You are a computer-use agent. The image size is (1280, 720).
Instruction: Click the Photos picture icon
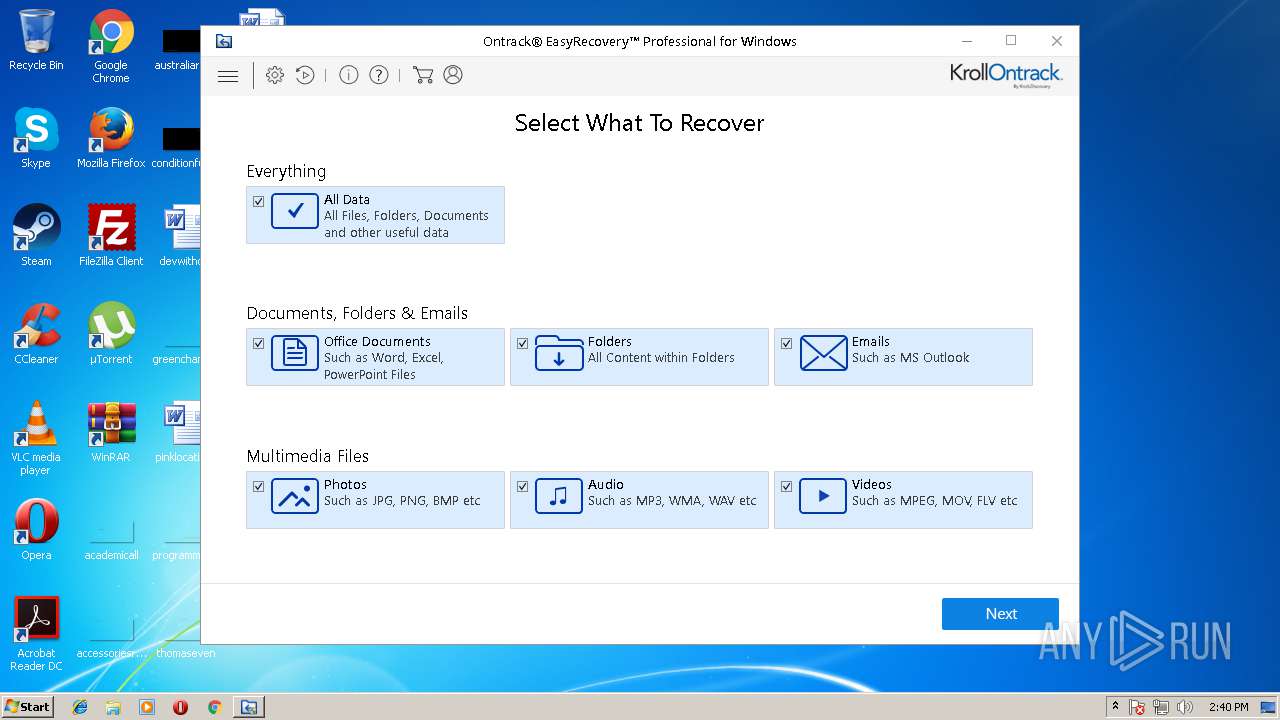pyautogui.click(x=295, y=496)
